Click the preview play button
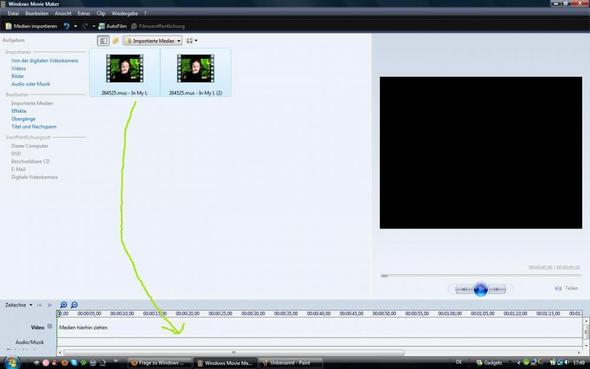Image resolution: width=590 pixels, height=369 pixels. 481,290
